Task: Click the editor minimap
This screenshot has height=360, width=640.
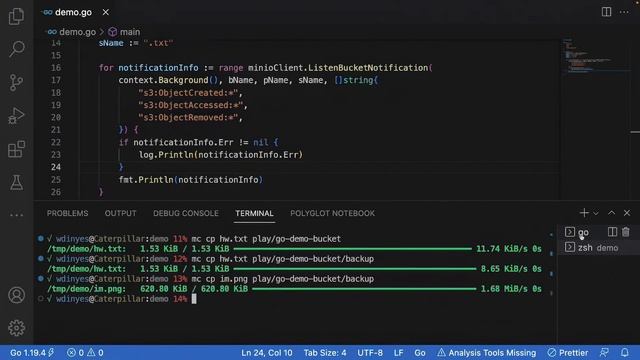Action: [595, 56]
